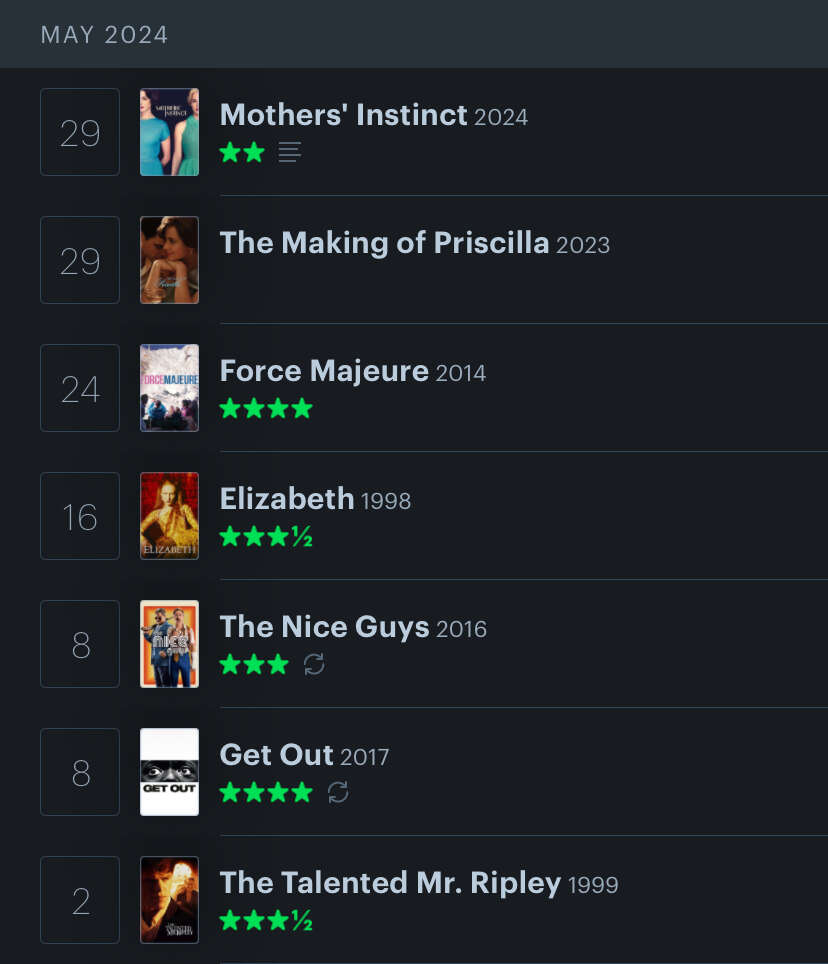This screenshot has width=828, height=964.
Task: Click the four-star rating under Force Majeure
Action: coord(266,408)
